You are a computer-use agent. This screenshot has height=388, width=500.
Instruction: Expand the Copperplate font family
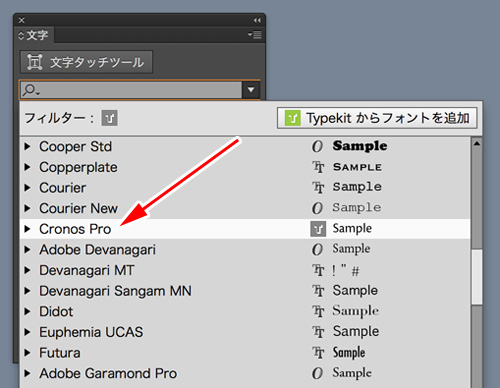28,167
